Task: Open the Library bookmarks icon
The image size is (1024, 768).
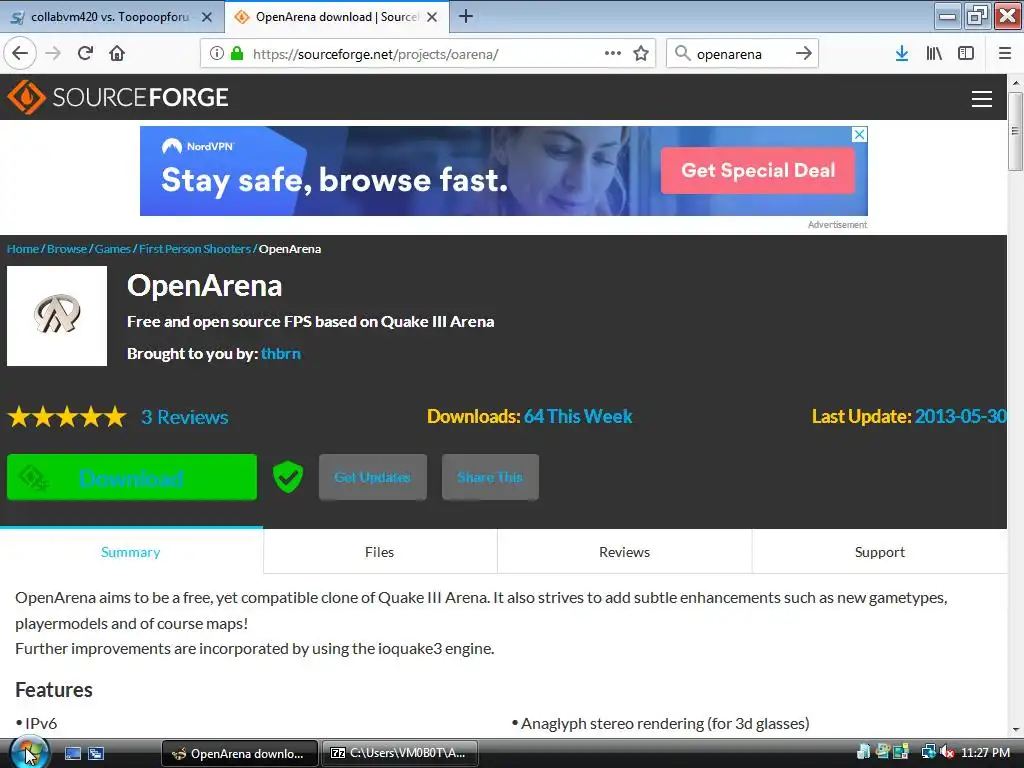Action: (934, 54)
